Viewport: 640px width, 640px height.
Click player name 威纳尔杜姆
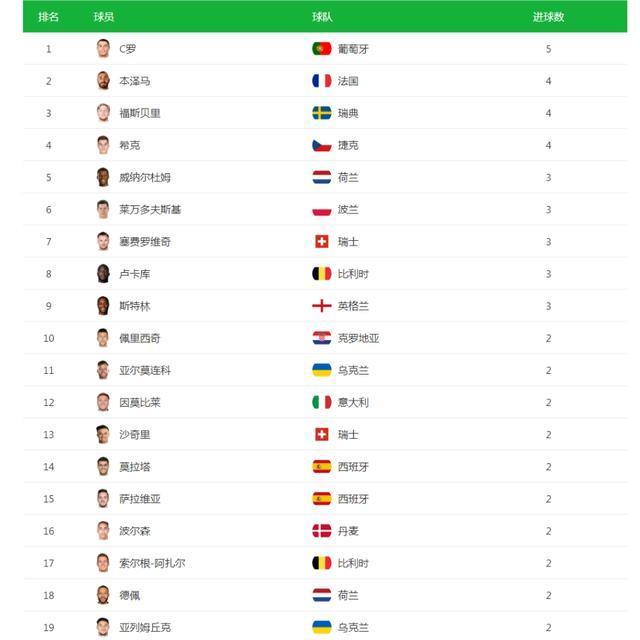click(x=145, y=178)
